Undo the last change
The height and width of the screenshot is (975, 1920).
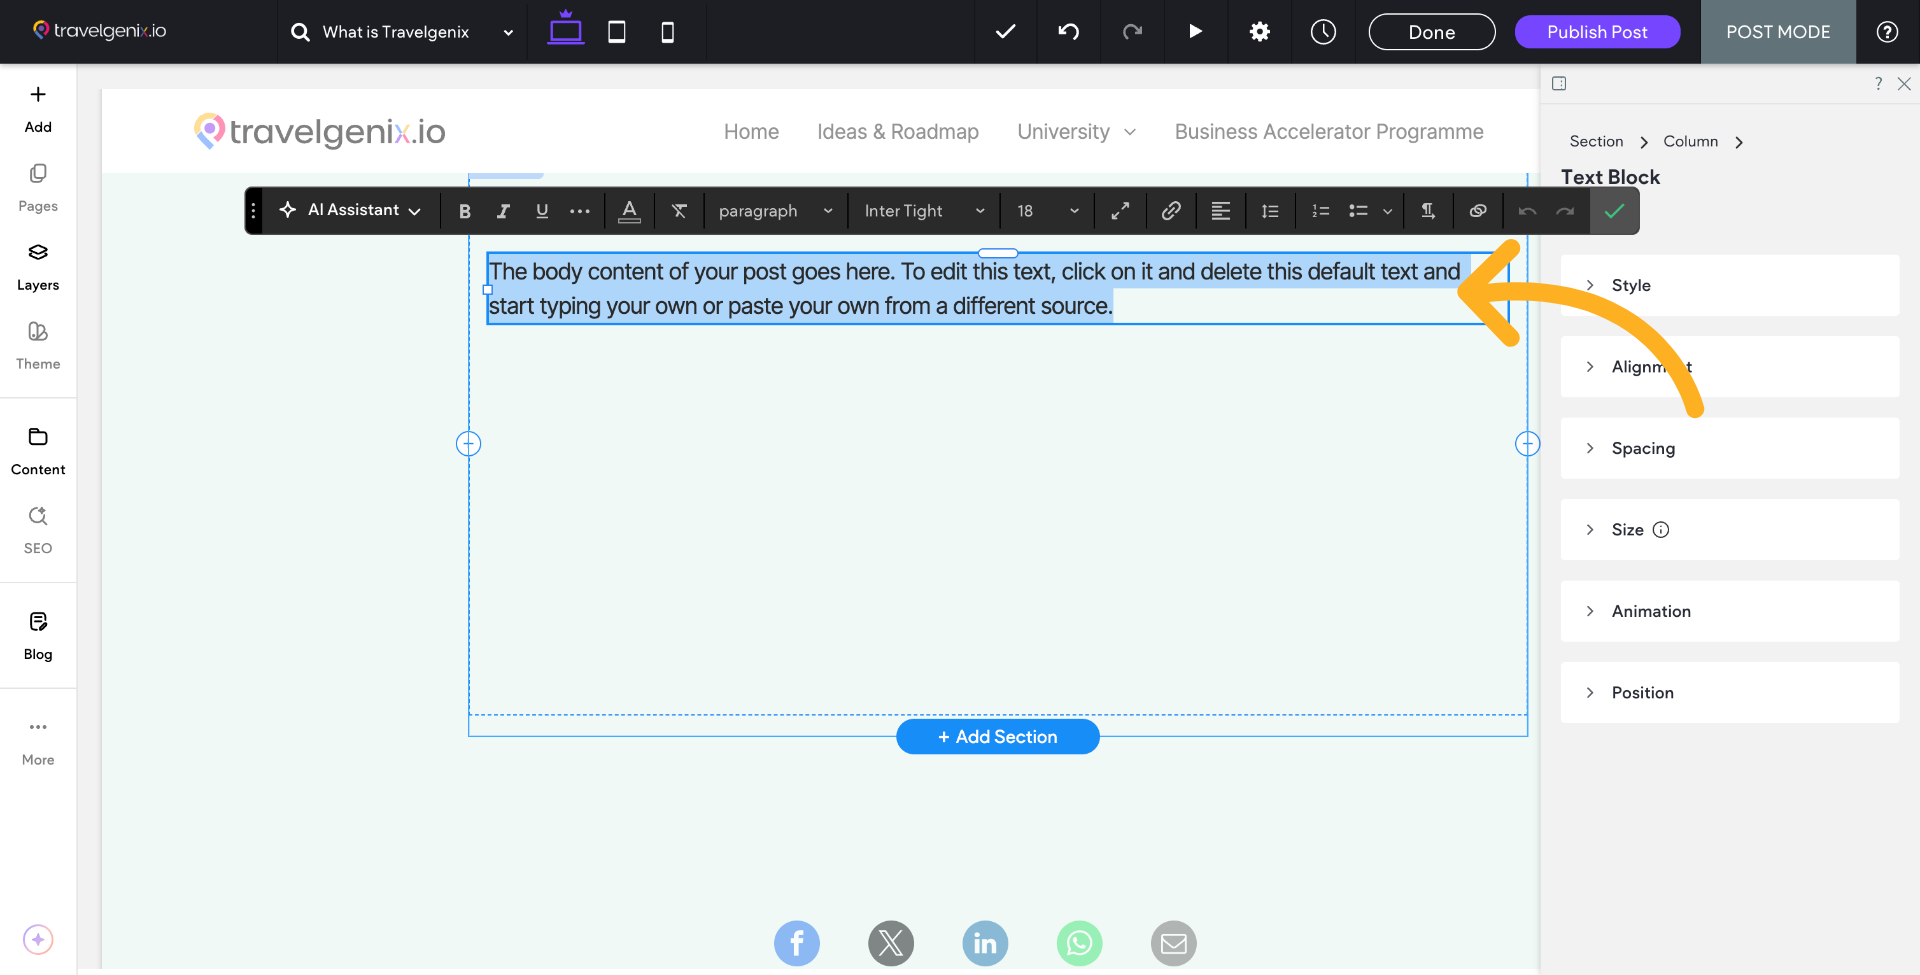1068,31
